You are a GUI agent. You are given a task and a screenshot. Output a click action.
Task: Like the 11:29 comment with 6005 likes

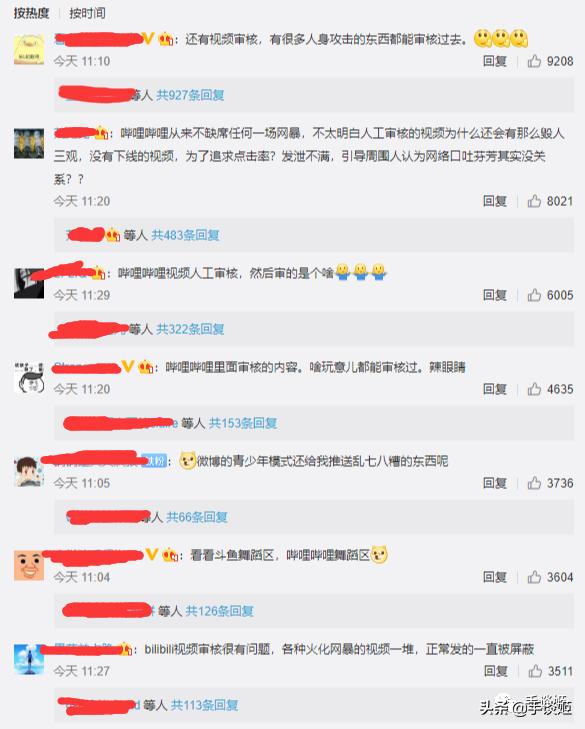click(x=534, y=295)
